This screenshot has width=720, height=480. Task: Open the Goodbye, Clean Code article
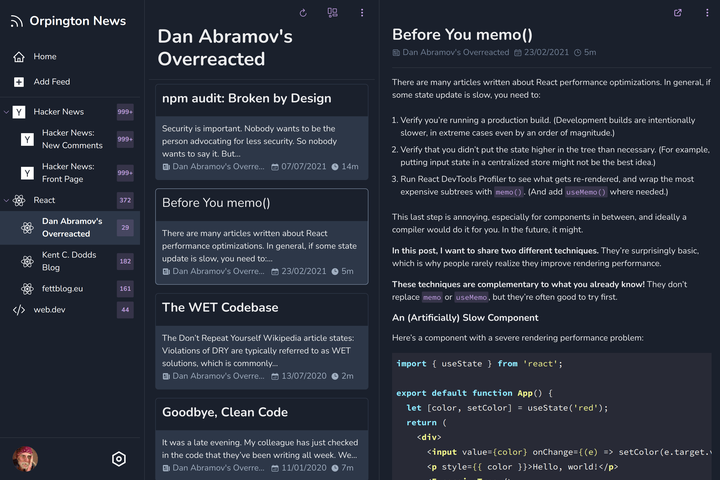point(262,439)
